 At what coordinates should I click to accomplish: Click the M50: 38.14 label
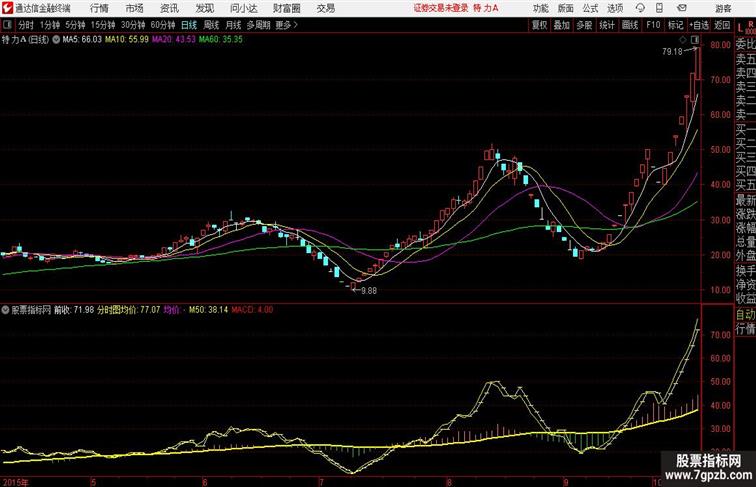click(208, 310)
